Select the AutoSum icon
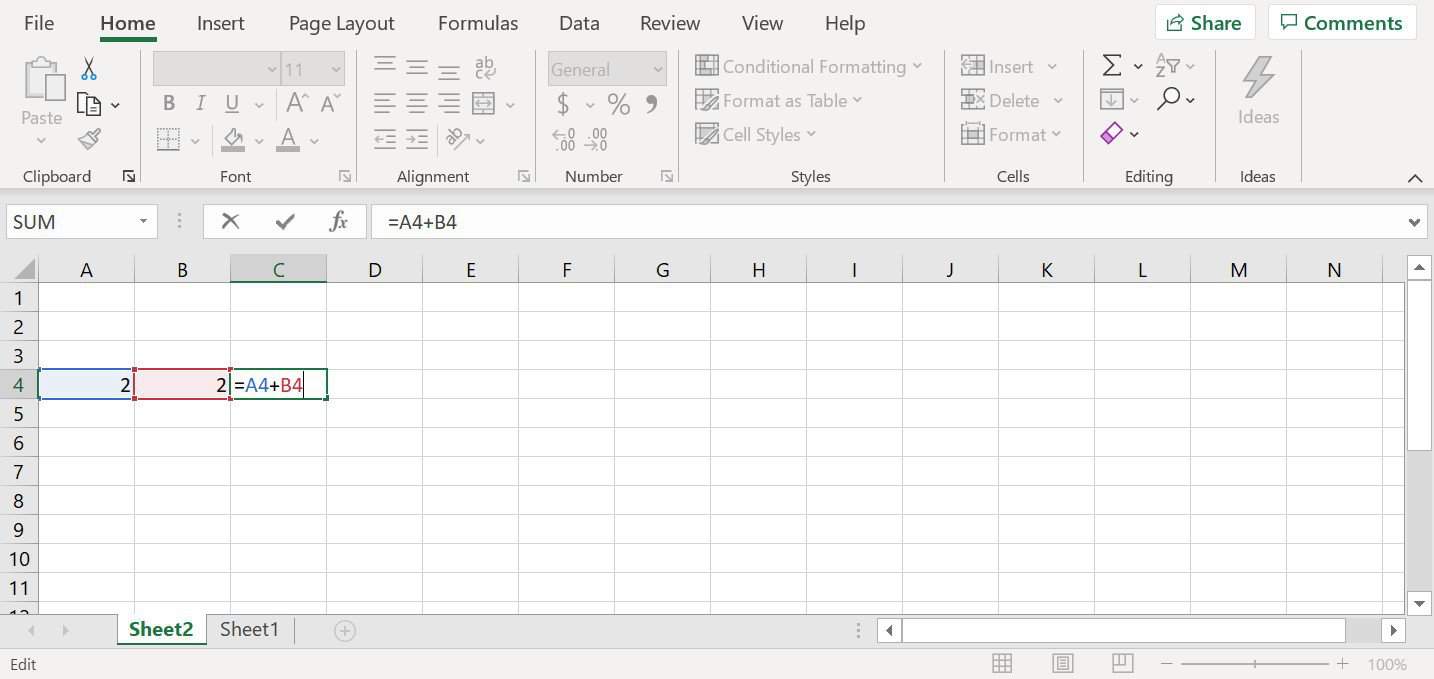The width and height of the screenshot is (1434, 679). click(1112, 65)
